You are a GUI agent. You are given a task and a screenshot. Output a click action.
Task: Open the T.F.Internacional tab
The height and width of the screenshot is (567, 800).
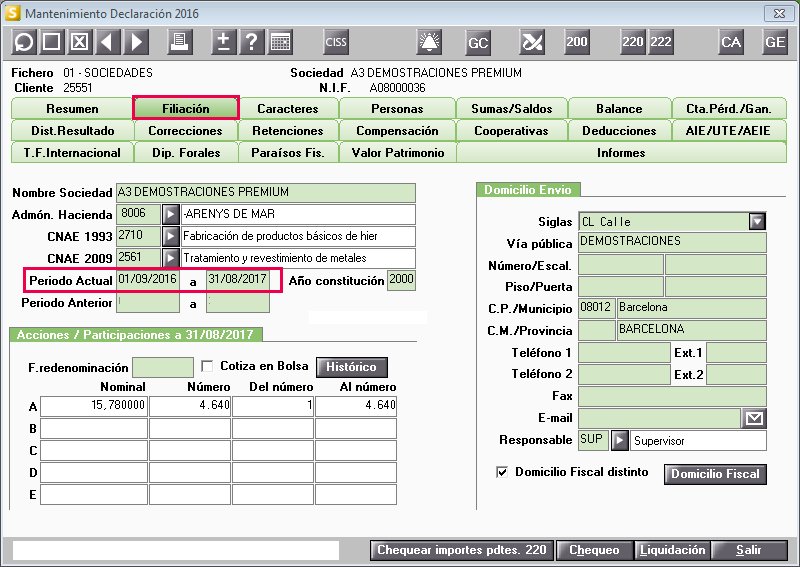[72, 153]
